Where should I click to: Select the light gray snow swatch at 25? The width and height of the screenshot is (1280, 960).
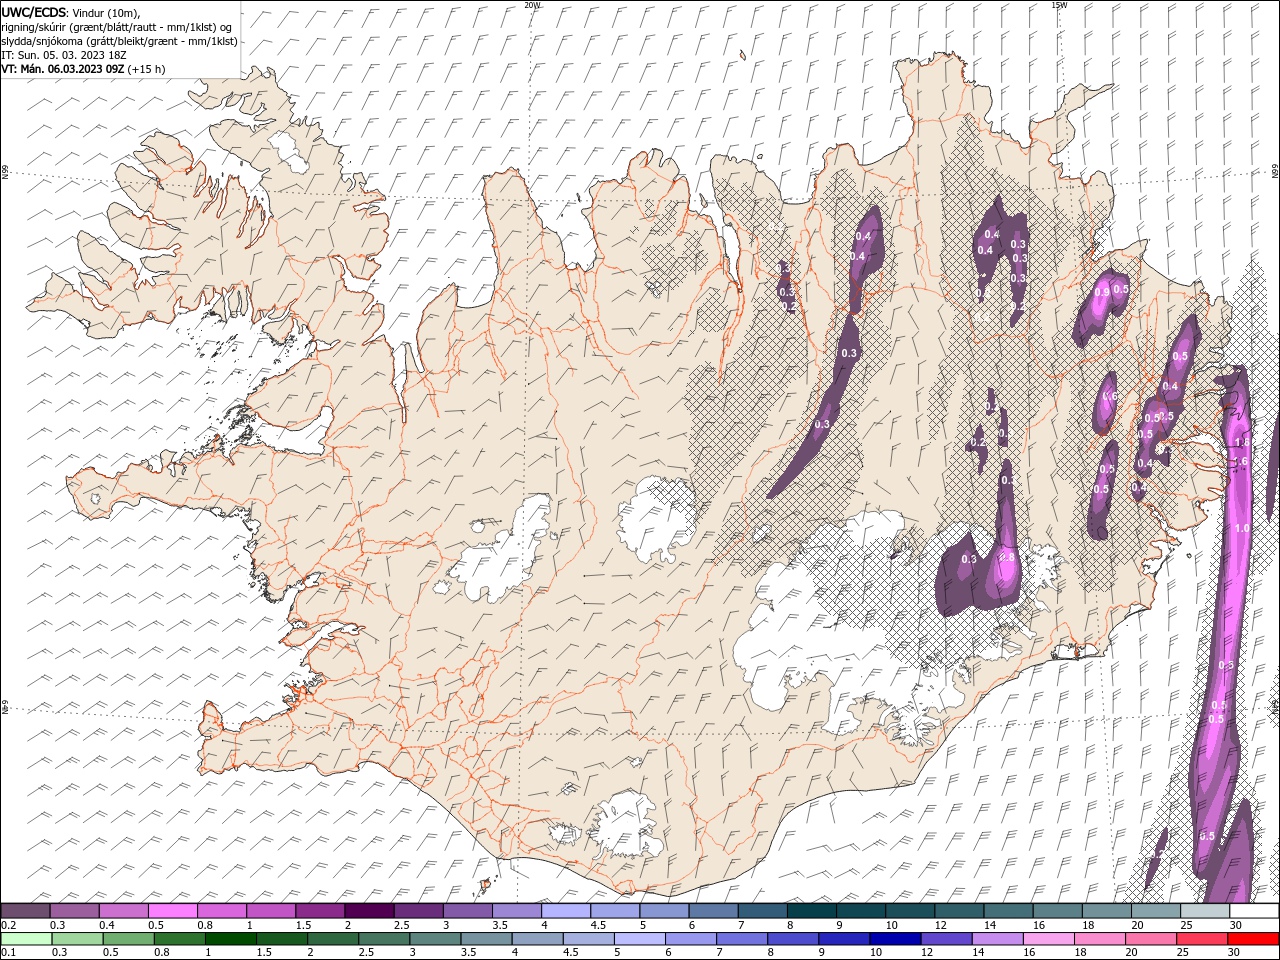1204,911
